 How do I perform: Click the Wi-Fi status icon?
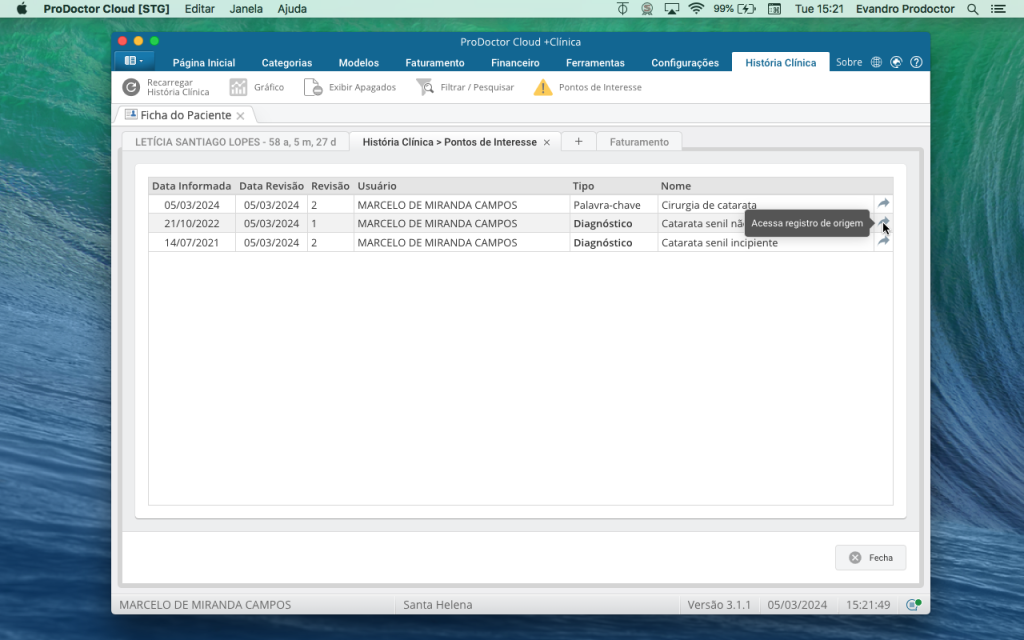(x=696, y=9)
